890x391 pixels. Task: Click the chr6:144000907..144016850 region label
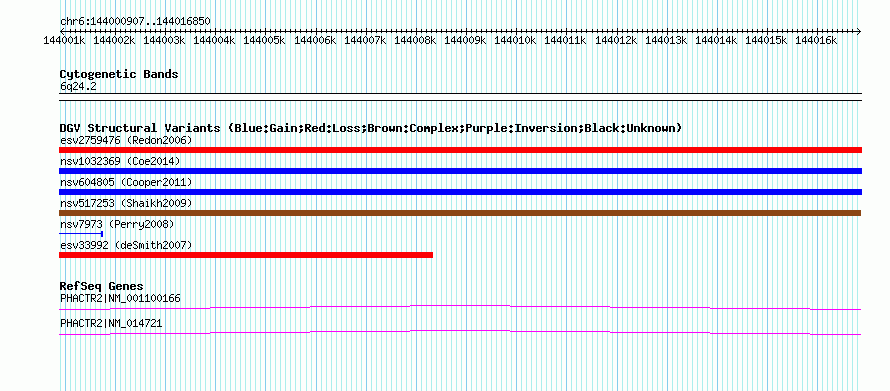tap(135, 22)
